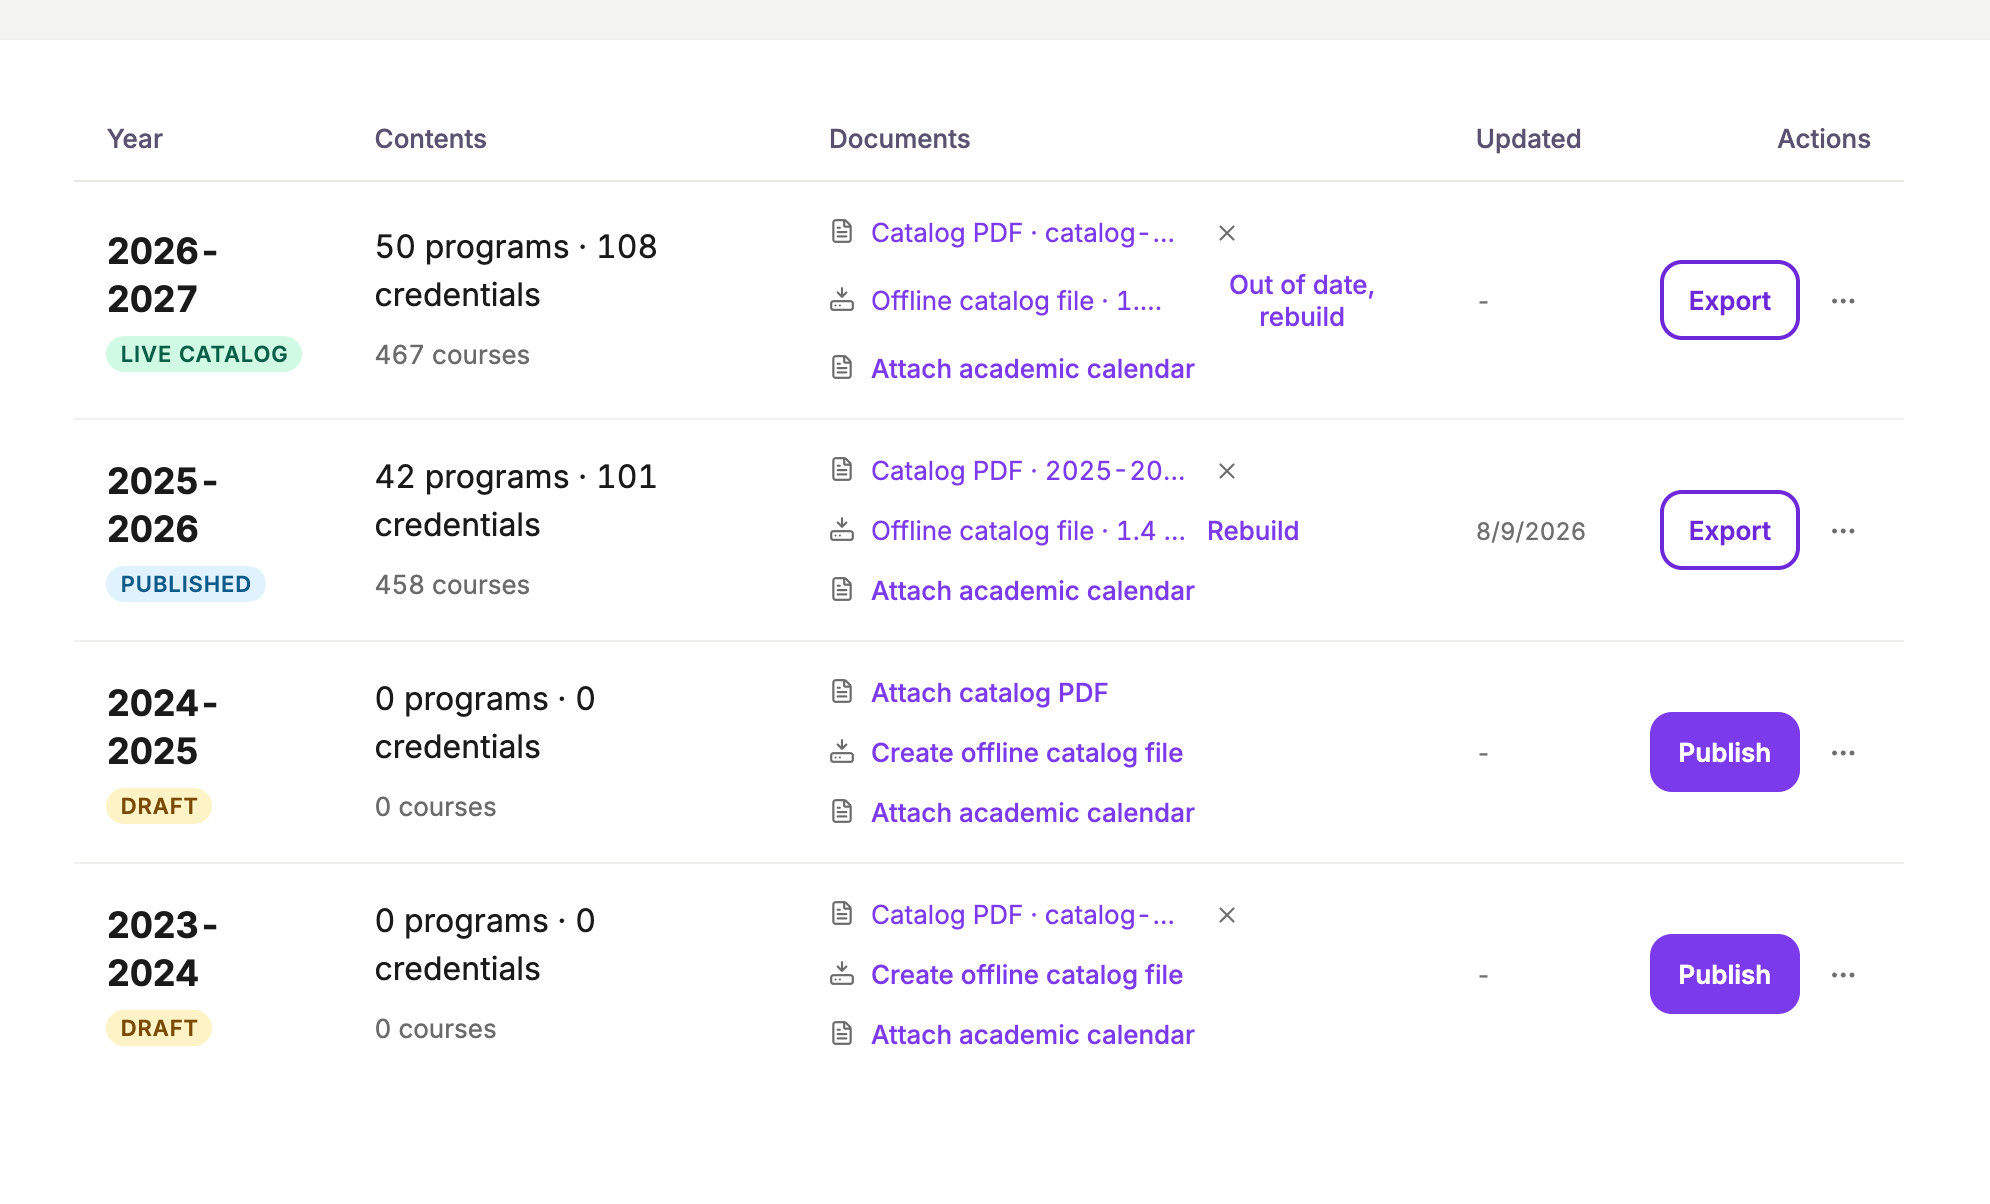Screen dimensions: 1990x1204
Task: Click download icon beside 2024-2025 Create offline file
Action: pos(842,752)
